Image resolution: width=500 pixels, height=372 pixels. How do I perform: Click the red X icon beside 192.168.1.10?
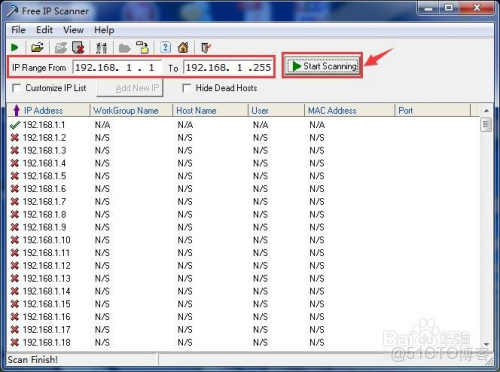click(15, 240)
